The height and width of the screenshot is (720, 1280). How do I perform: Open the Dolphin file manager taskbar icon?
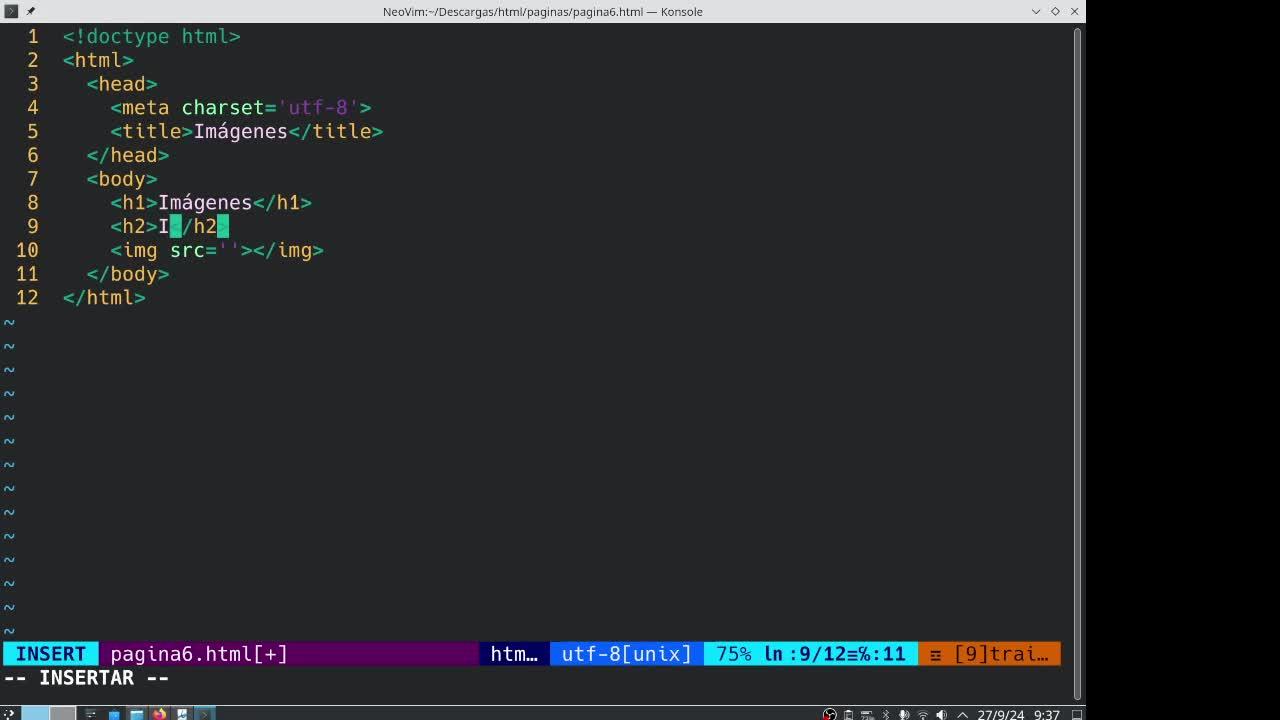pos(136,714)
